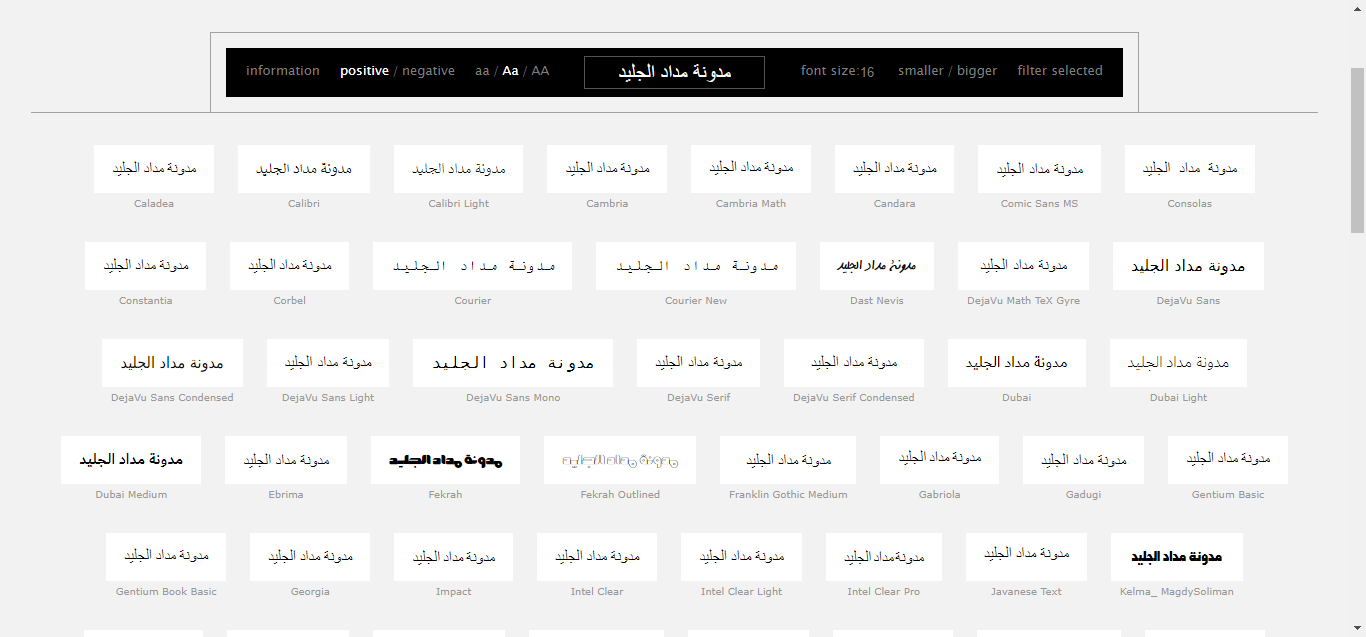Increase font size with bigger
The width and height of the screenshot is (1366, 637).
tap(977, 71)
